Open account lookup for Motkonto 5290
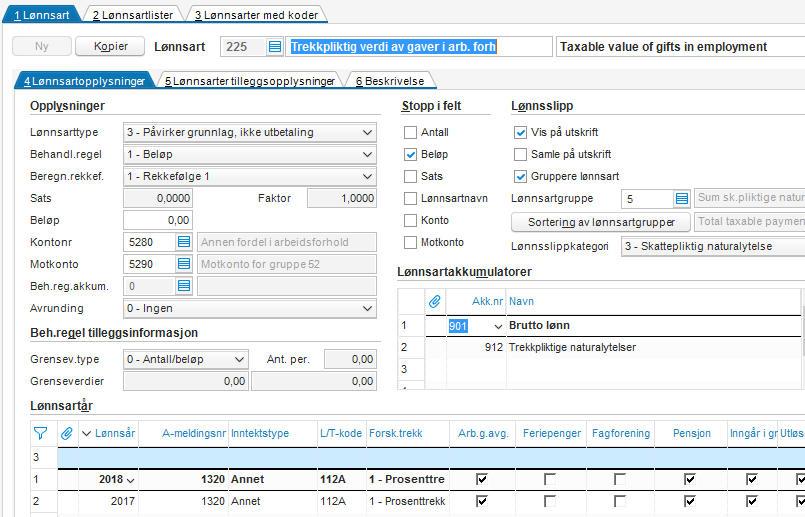 [x=183, y=264]
